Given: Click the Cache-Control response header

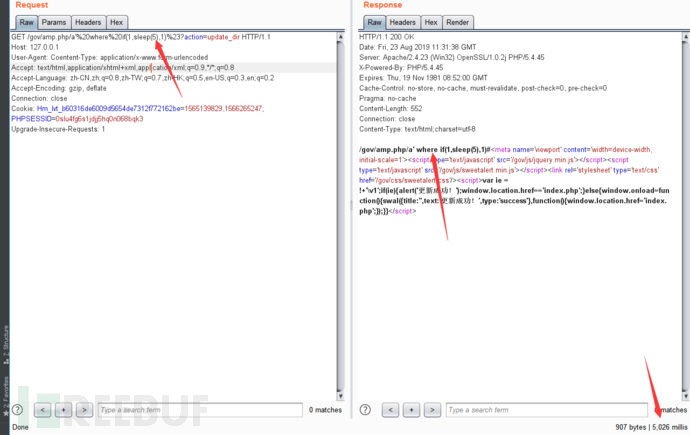Looking at the screenshot, I should point(483,88).
